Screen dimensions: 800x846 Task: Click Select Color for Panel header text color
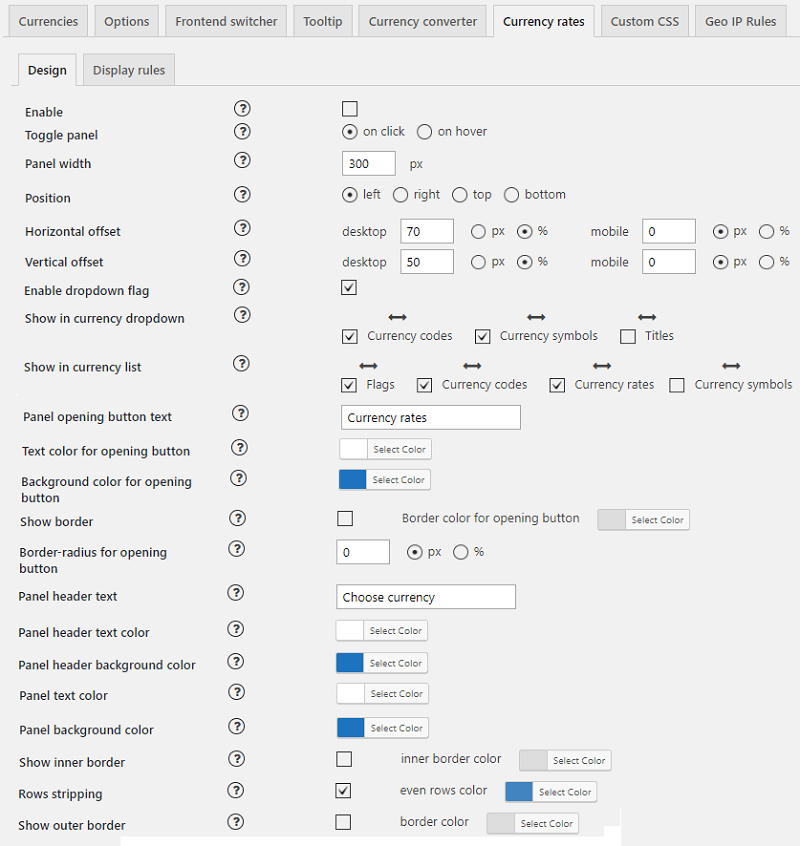395,631
